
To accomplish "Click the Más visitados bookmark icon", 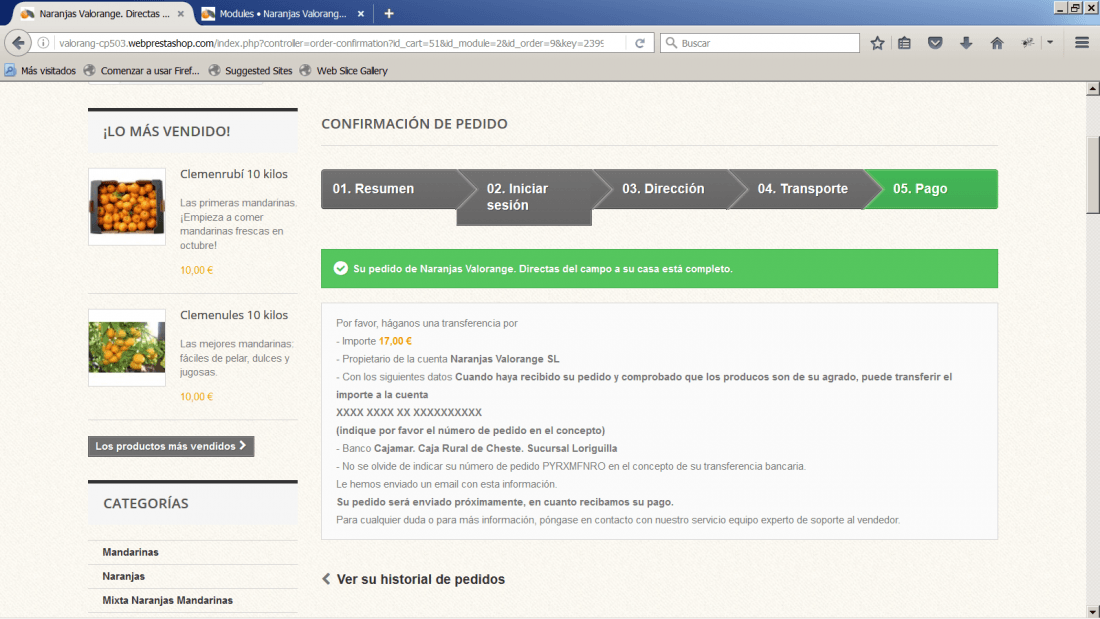I will pos(10,70).
